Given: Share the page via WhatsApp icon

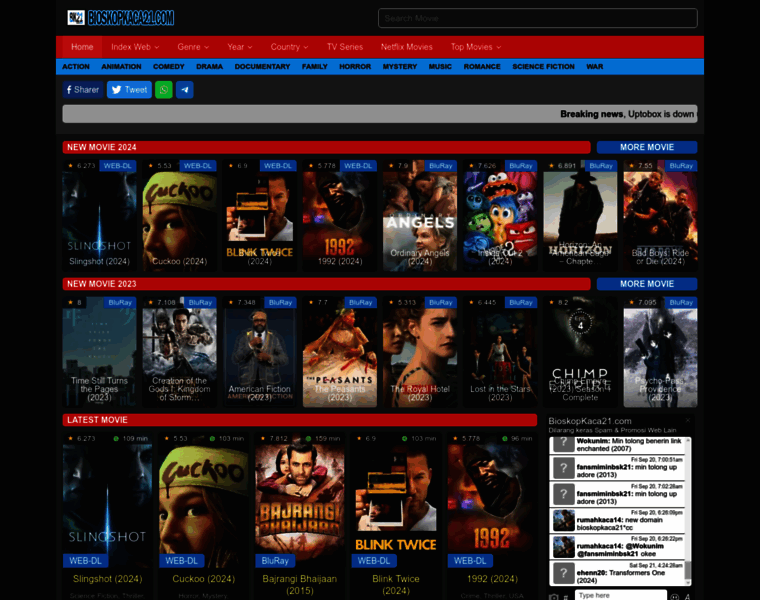Looking at the screenshot, I should (x=164, y=90).
